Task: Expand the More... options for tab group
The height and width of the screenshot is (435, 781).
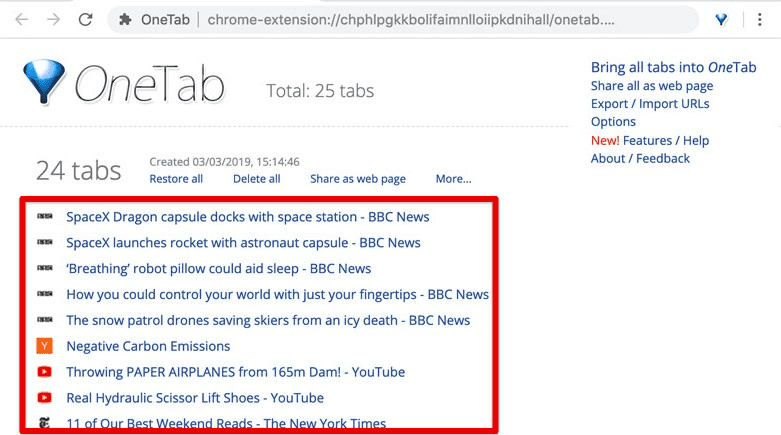Action: (453, 179)
